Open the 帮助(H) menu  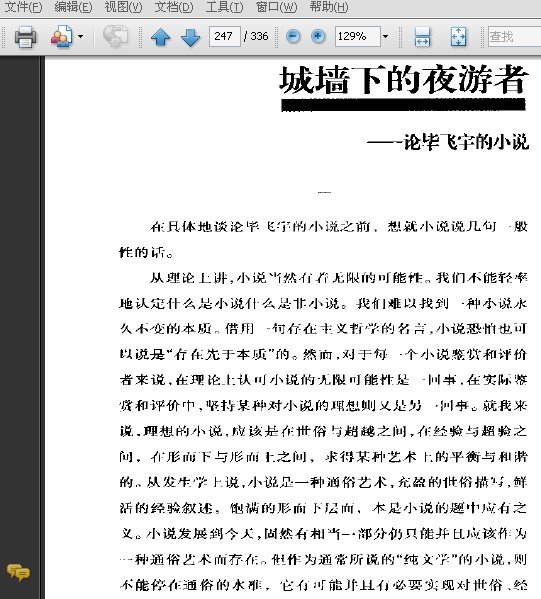pos(329,7)
